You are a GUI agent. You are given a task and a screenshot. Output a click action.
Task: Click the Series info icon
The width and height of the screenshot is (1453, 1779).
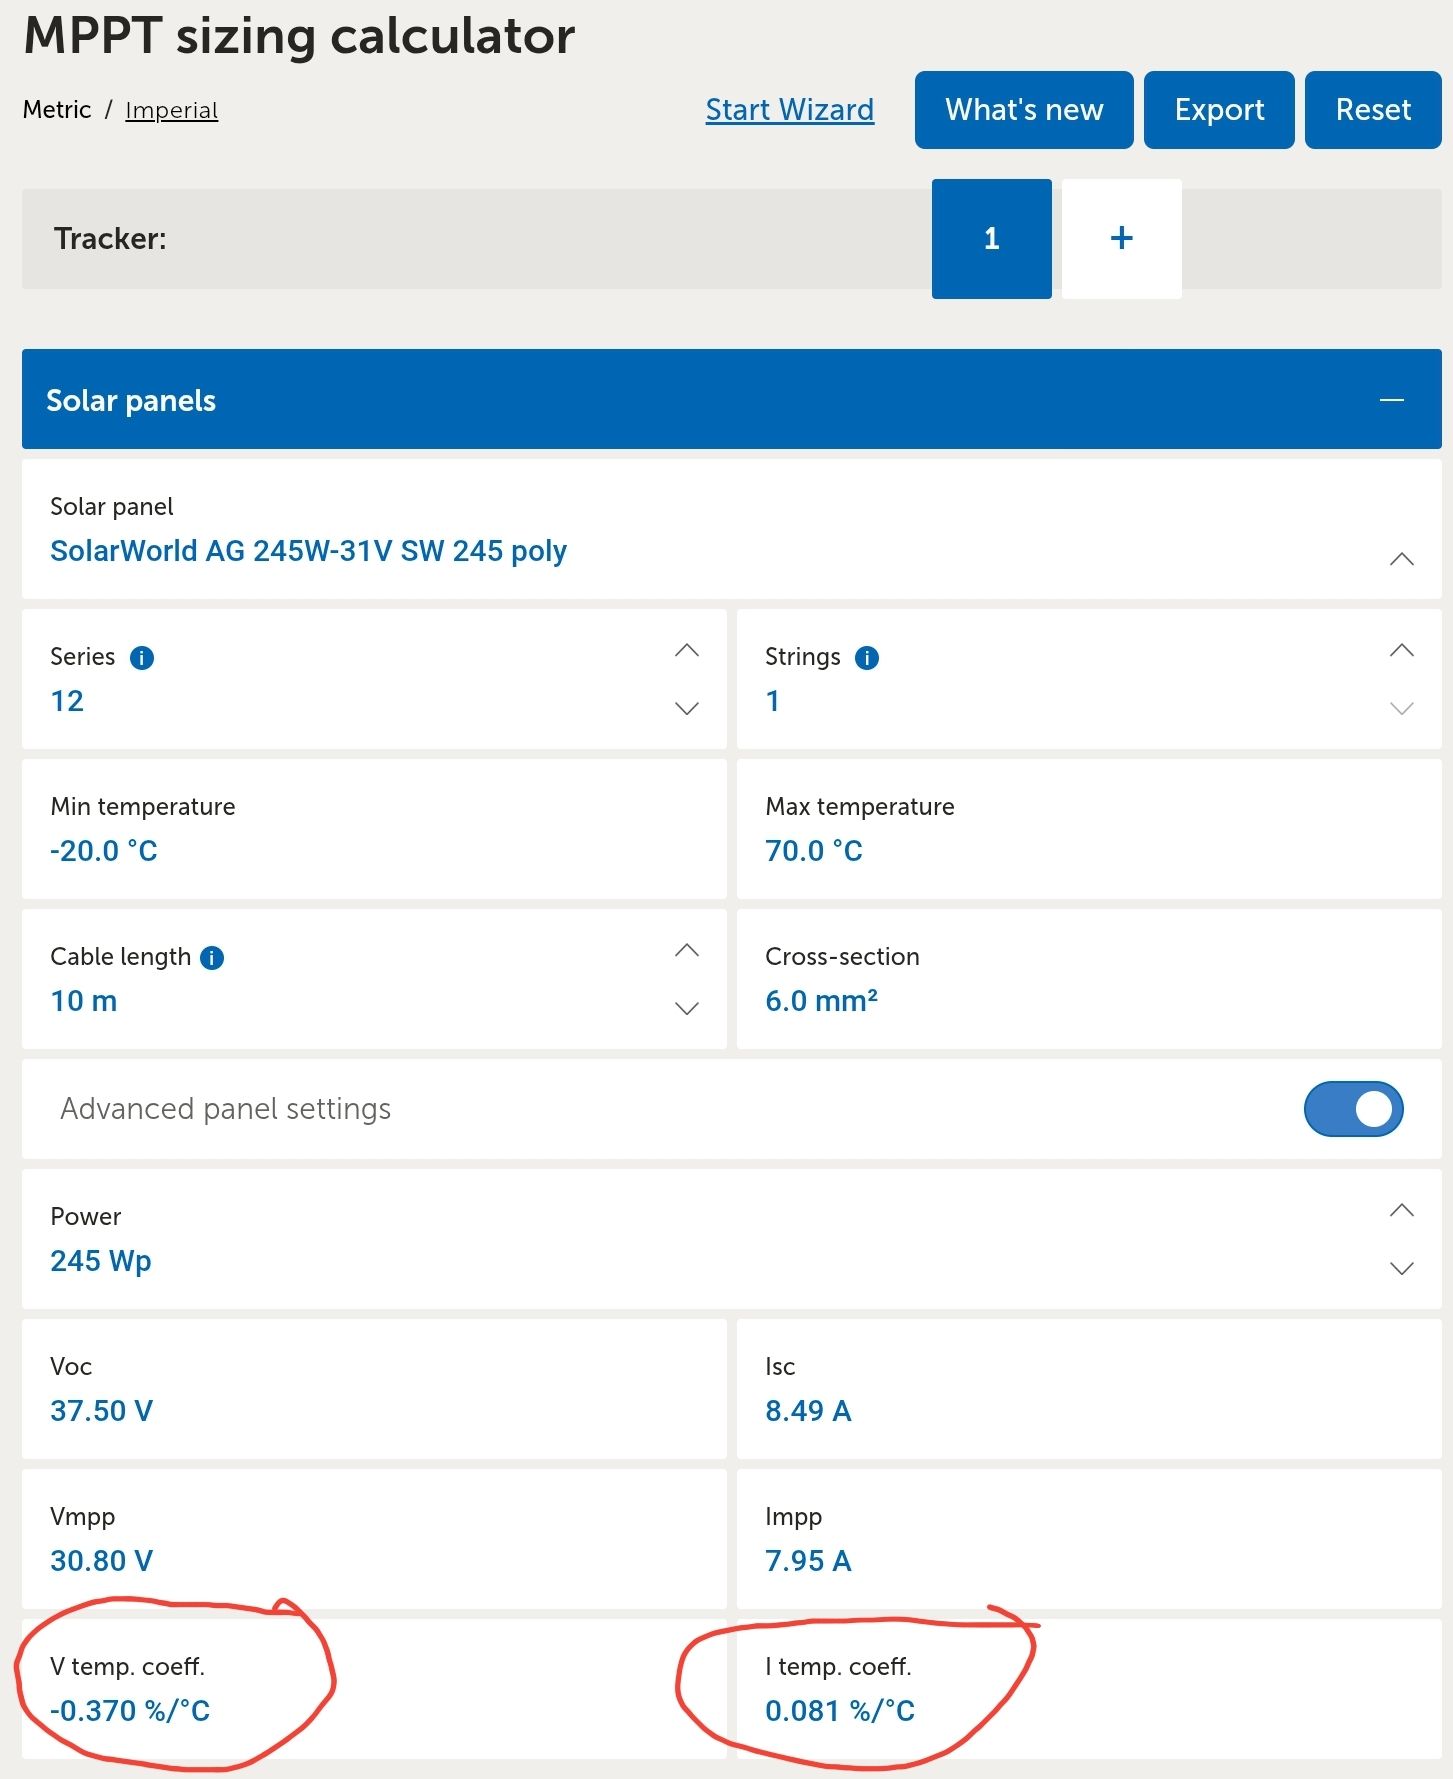point(142,658)
